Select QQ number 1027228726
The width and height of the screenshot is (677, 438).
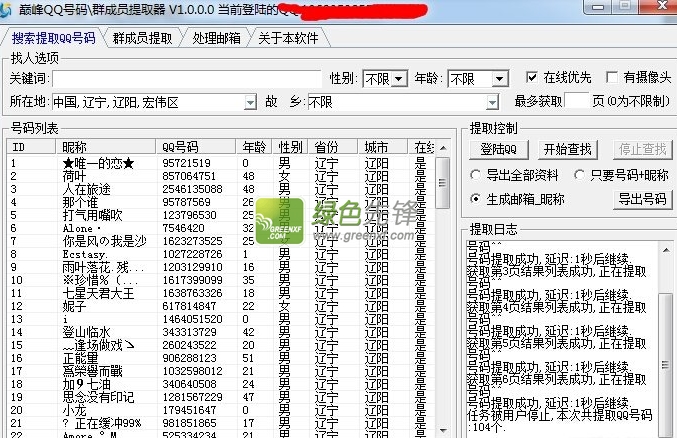point(192,254)
